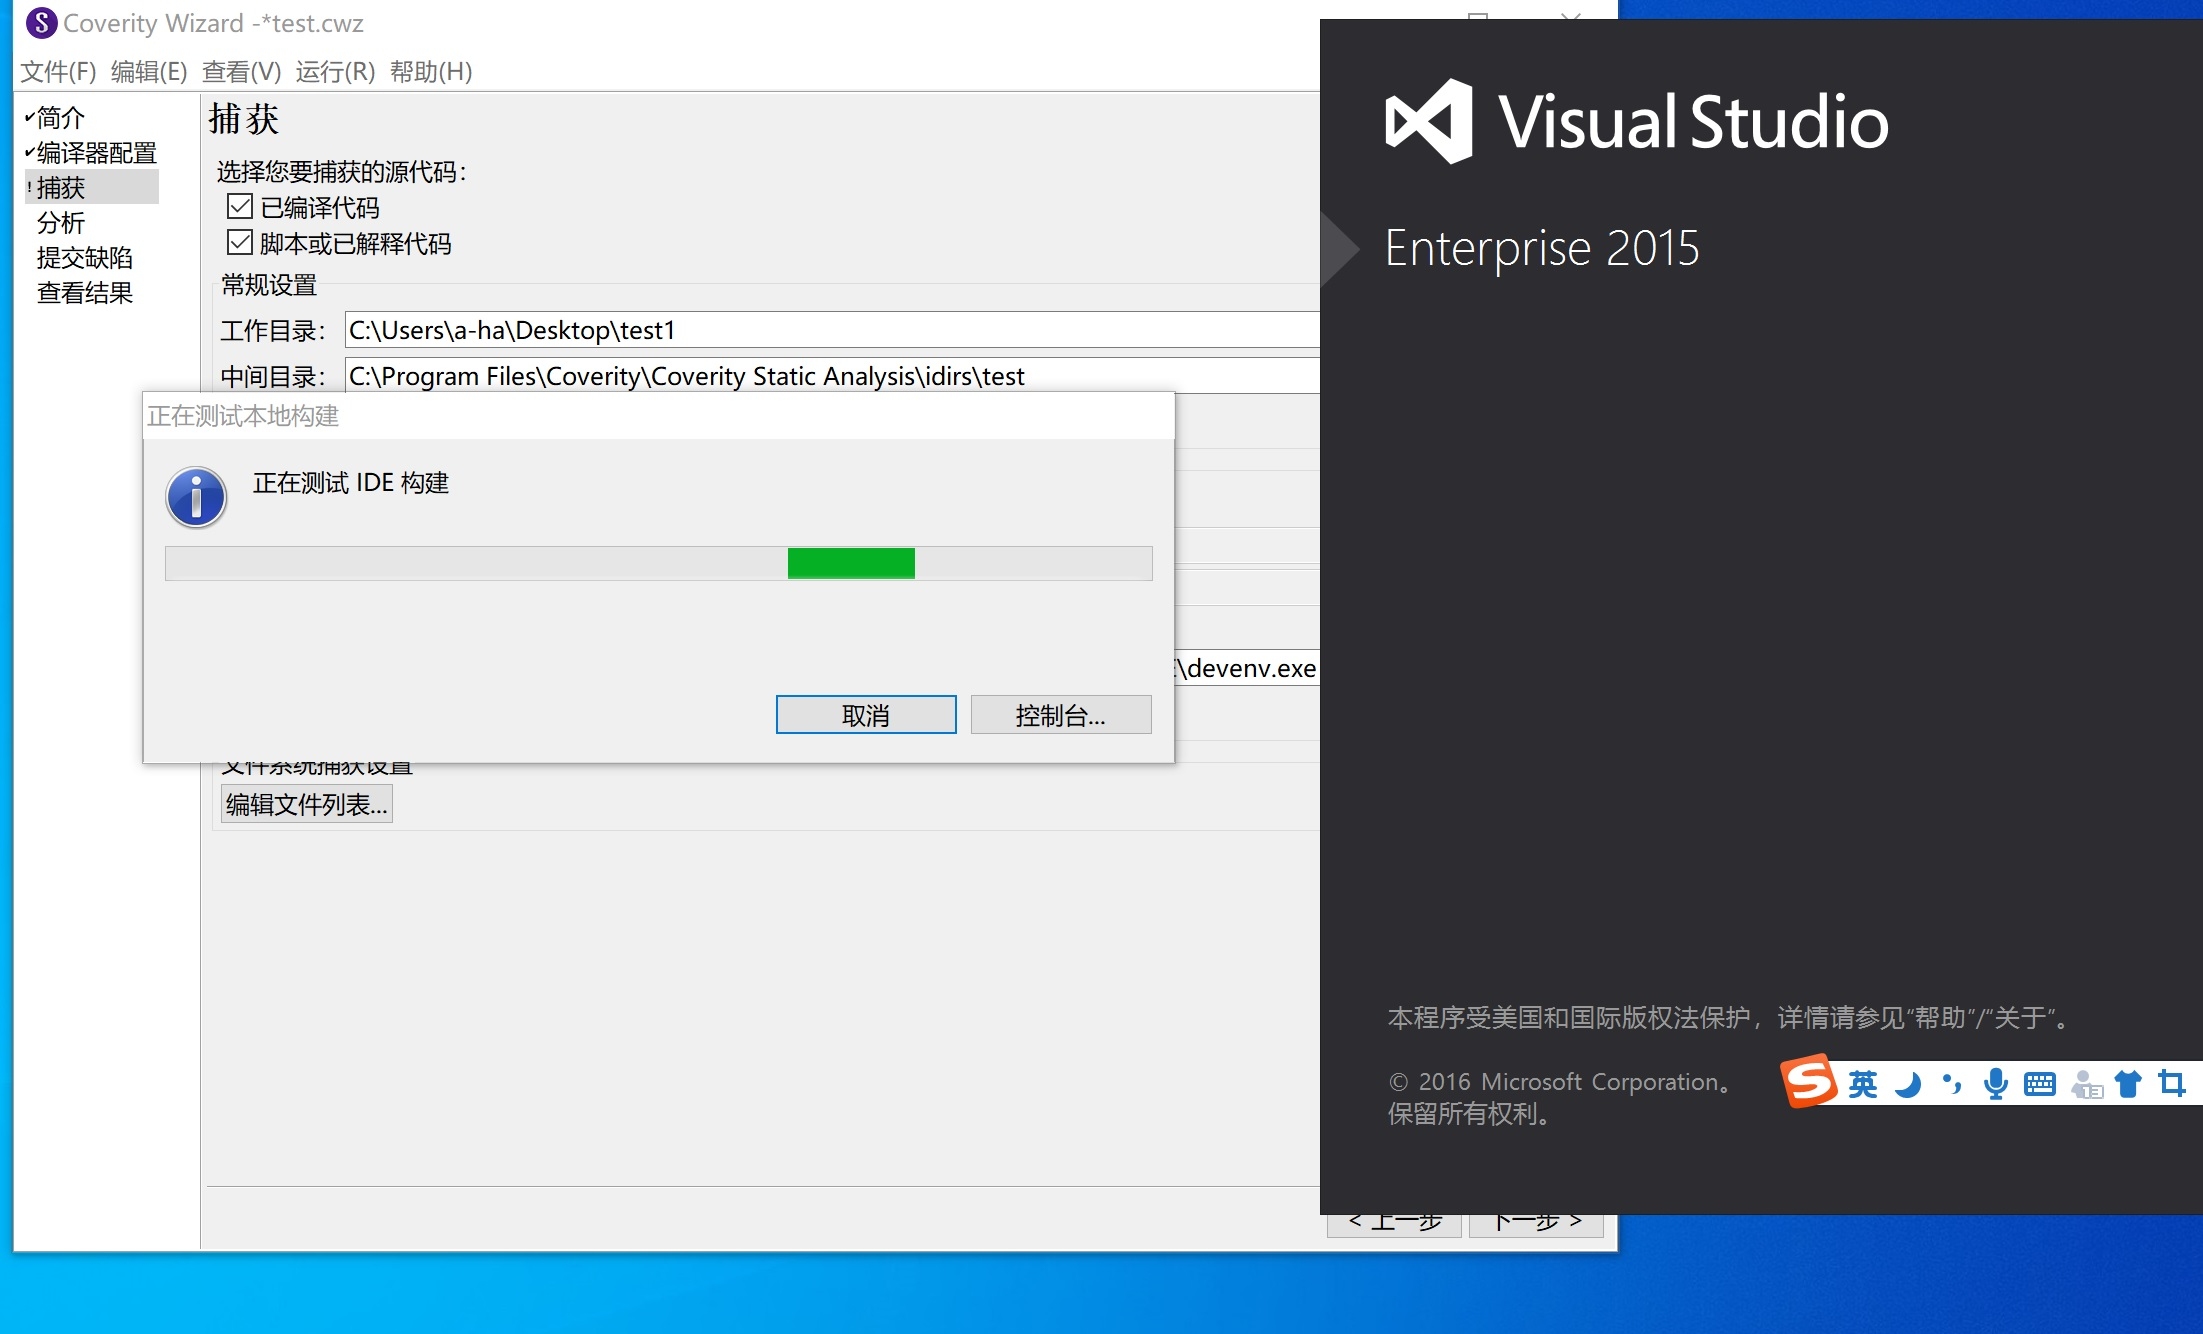2203x1334 pixels.
Task: Click the info icon in the build dialog
Action: coord(196,495)
